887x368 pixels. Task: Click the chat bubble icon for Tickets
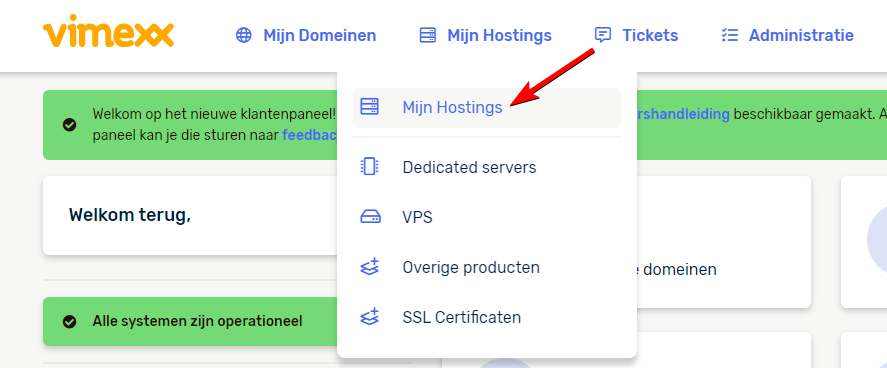[603, 36]
